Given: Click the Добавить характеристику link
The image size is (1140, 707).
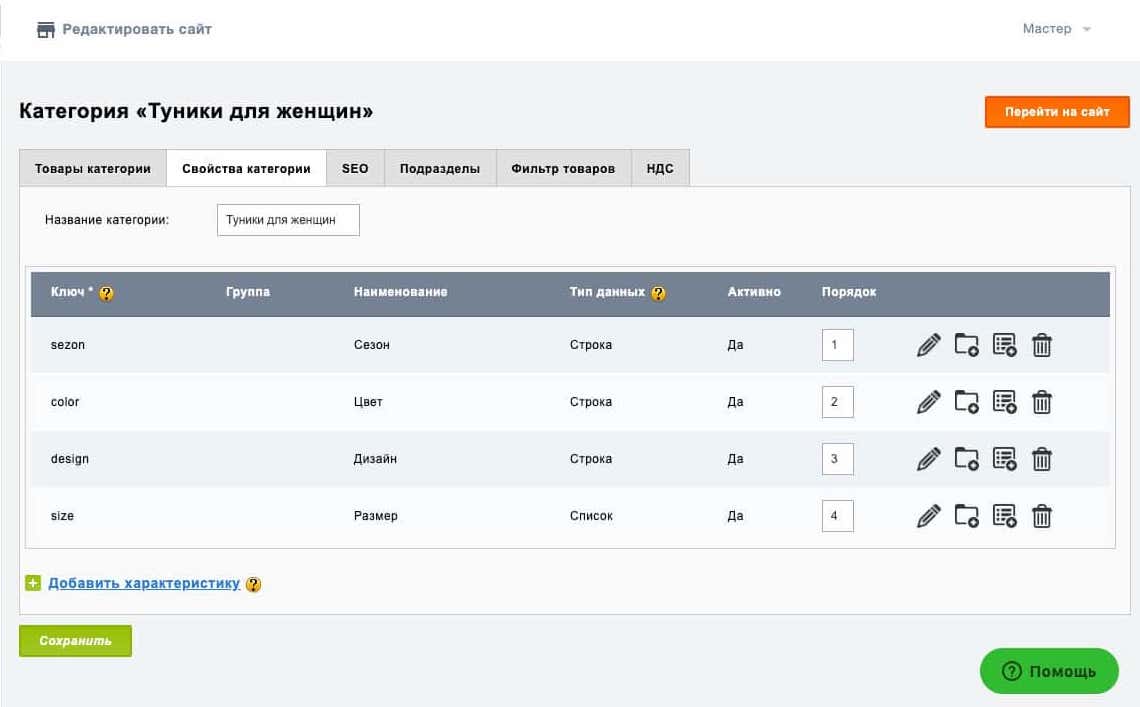Looking at the screenshot, I should (x=144, y=583).
